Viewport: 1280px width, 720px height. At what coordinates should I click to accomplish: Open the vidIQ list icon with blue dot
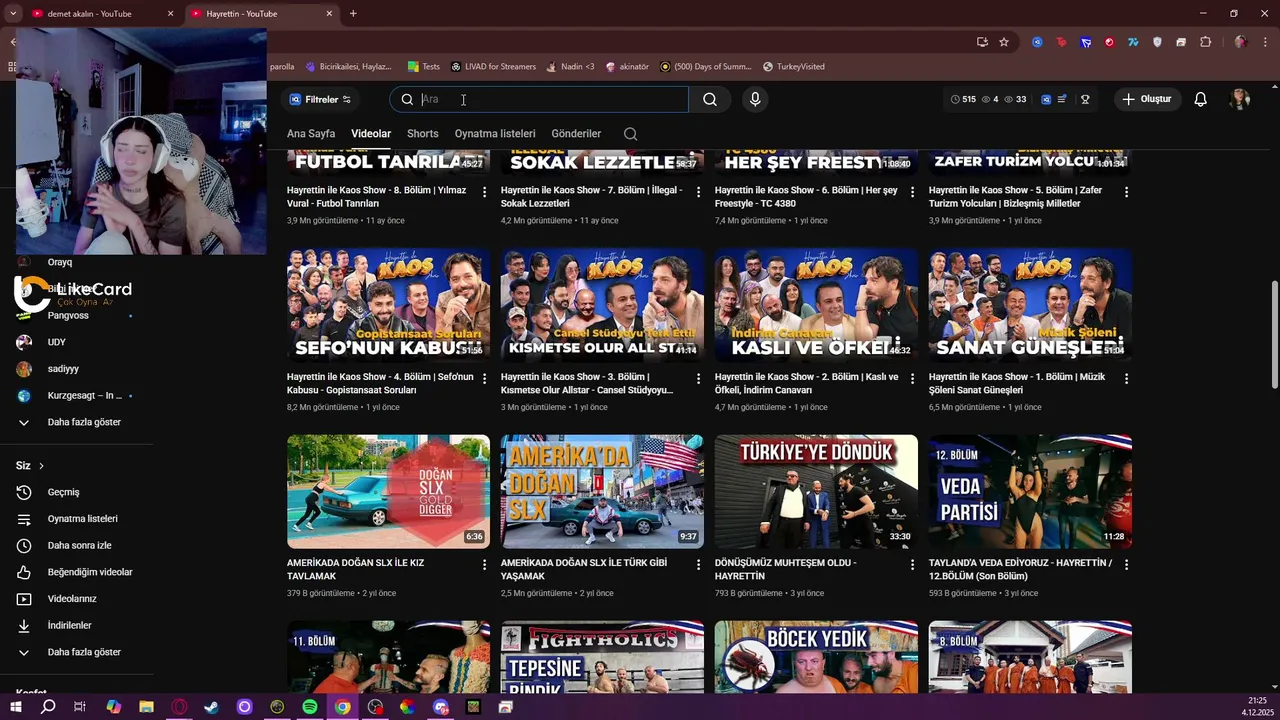point(1062,99)
